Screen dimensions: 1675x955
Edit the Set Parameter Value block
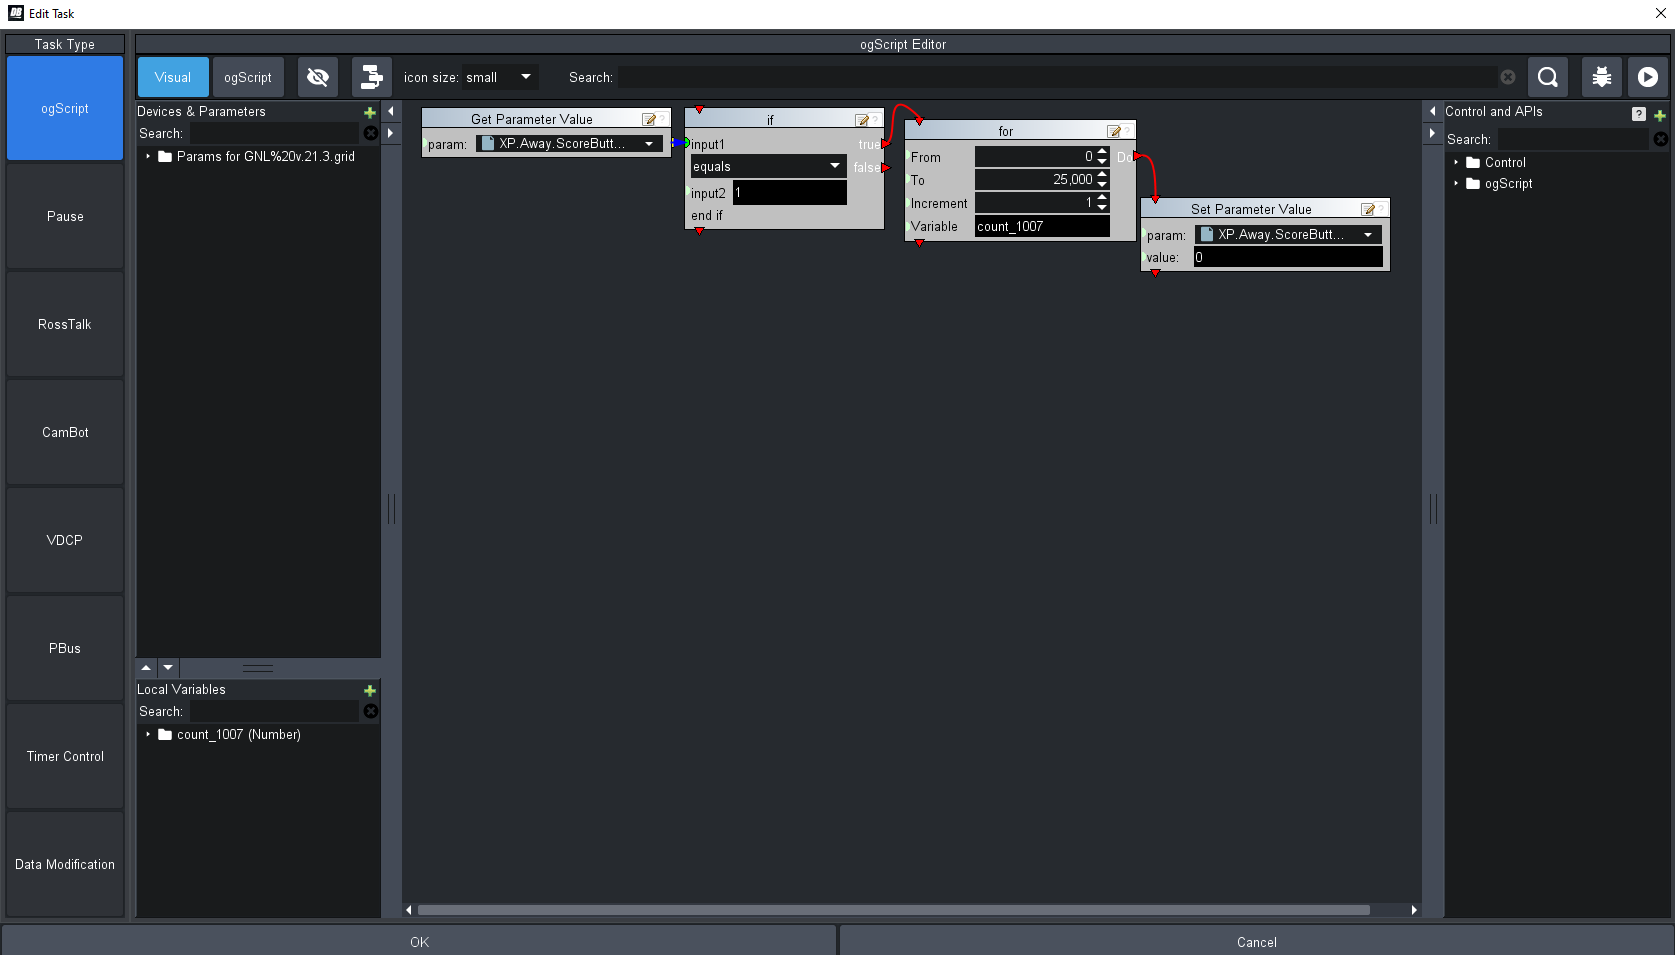(1368, 209)
